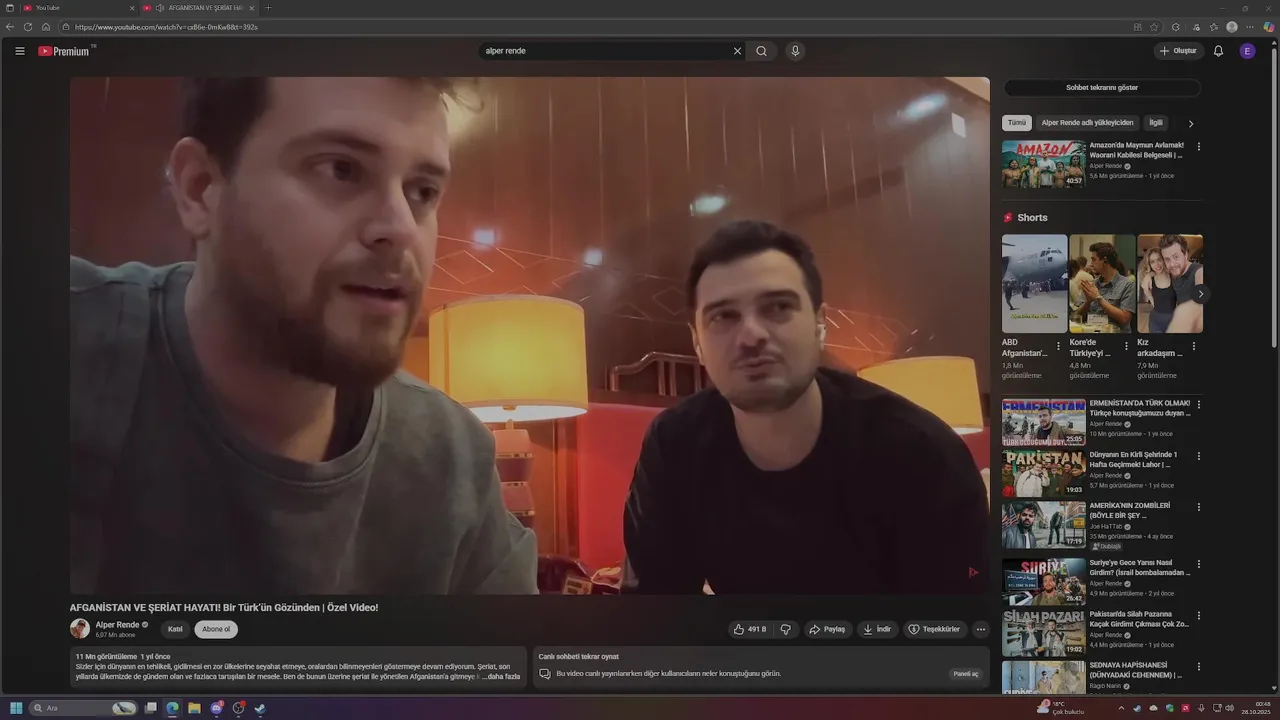Open Kore'de Türkiye'yi Shorts thumbnail
1280x720 pixels.
pos(1102,284)
